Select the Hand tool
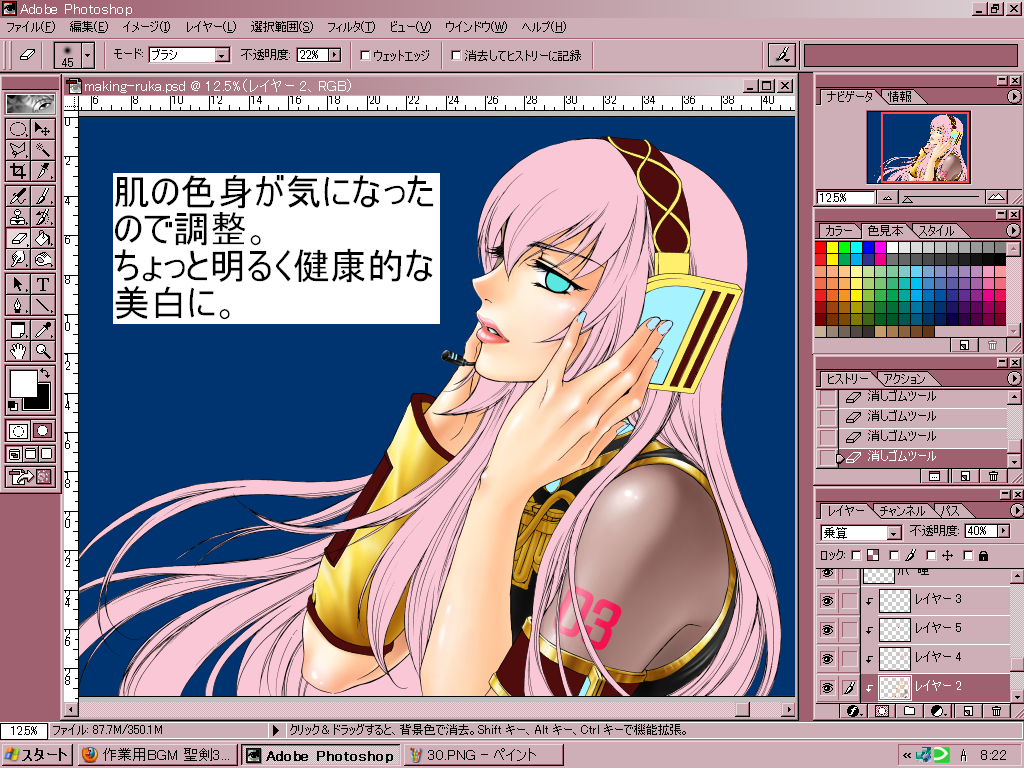 coord(18,350)
